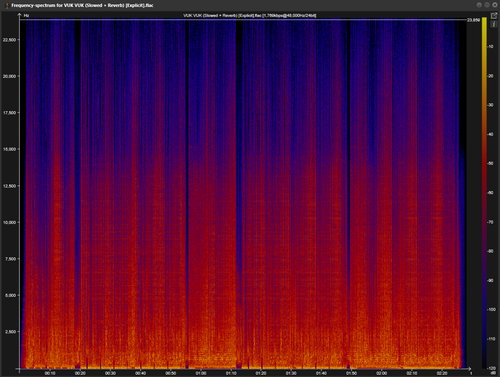Click the 00:30 time axis label
Image resolution: width=500 pixels, height=377 pixels.
110,373
